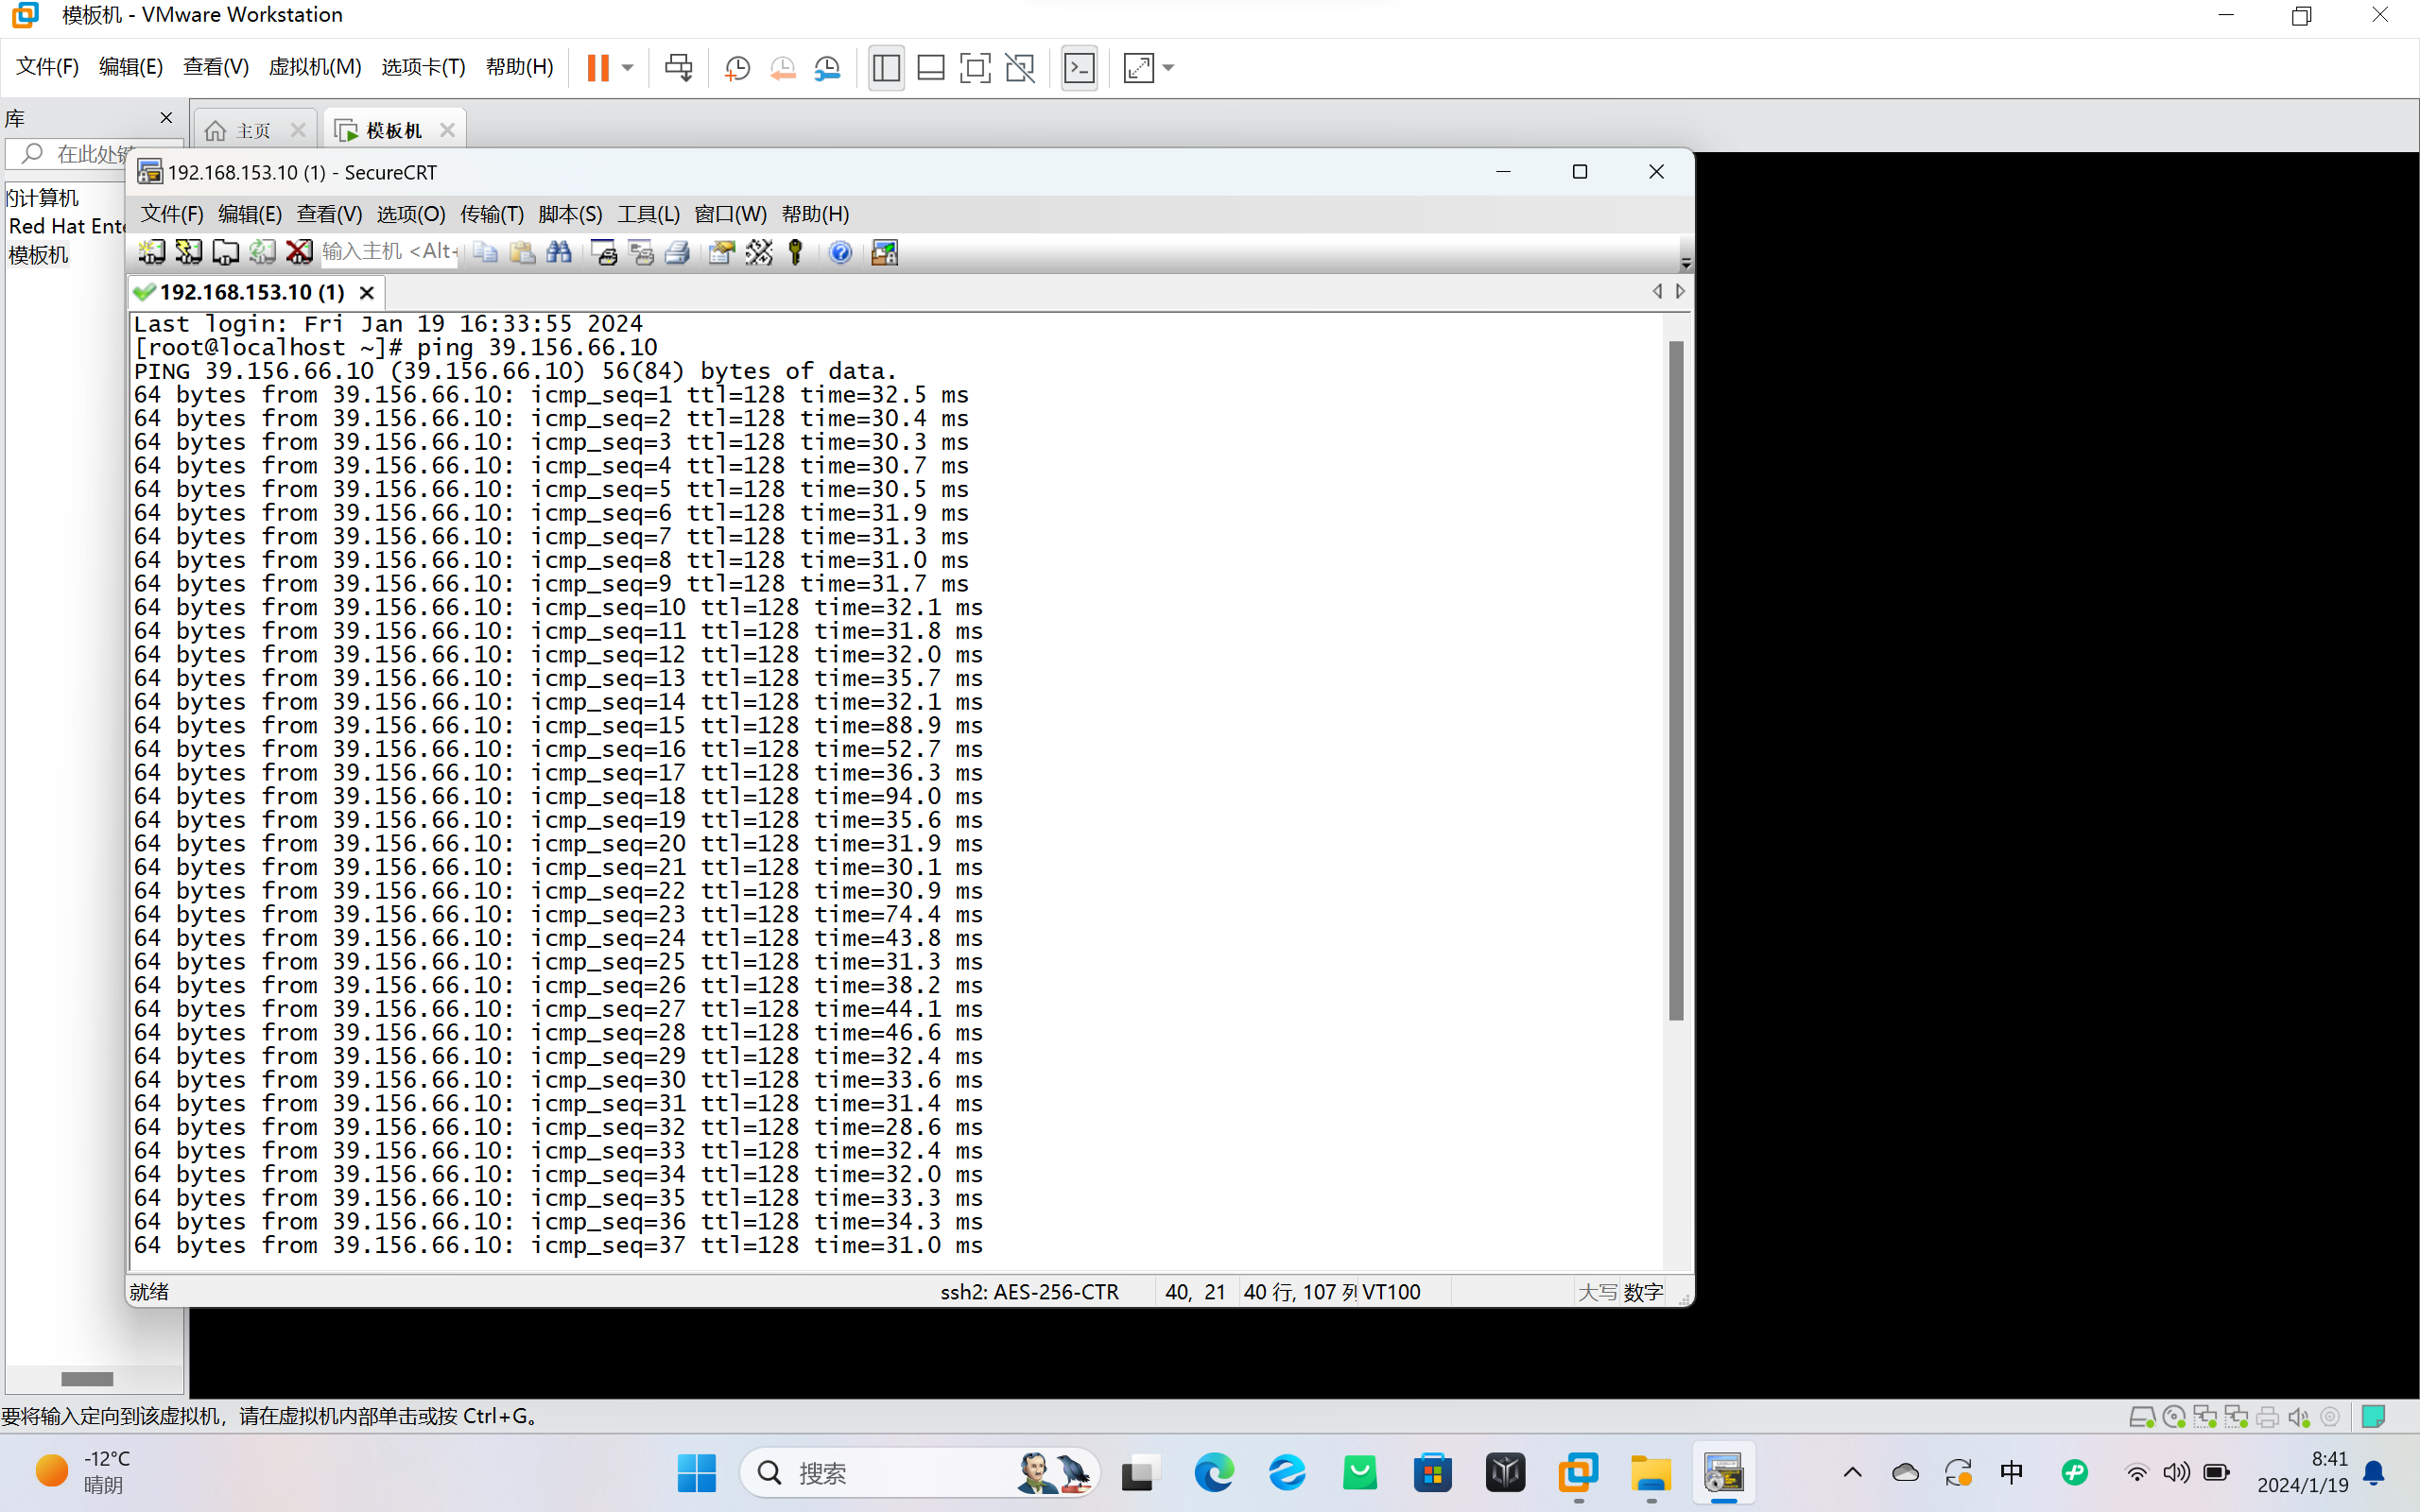Click SecureCRT Quick Connect lightning icon
The height and width of the screenshot is (1512, 2420).
(x=188, y=252)
